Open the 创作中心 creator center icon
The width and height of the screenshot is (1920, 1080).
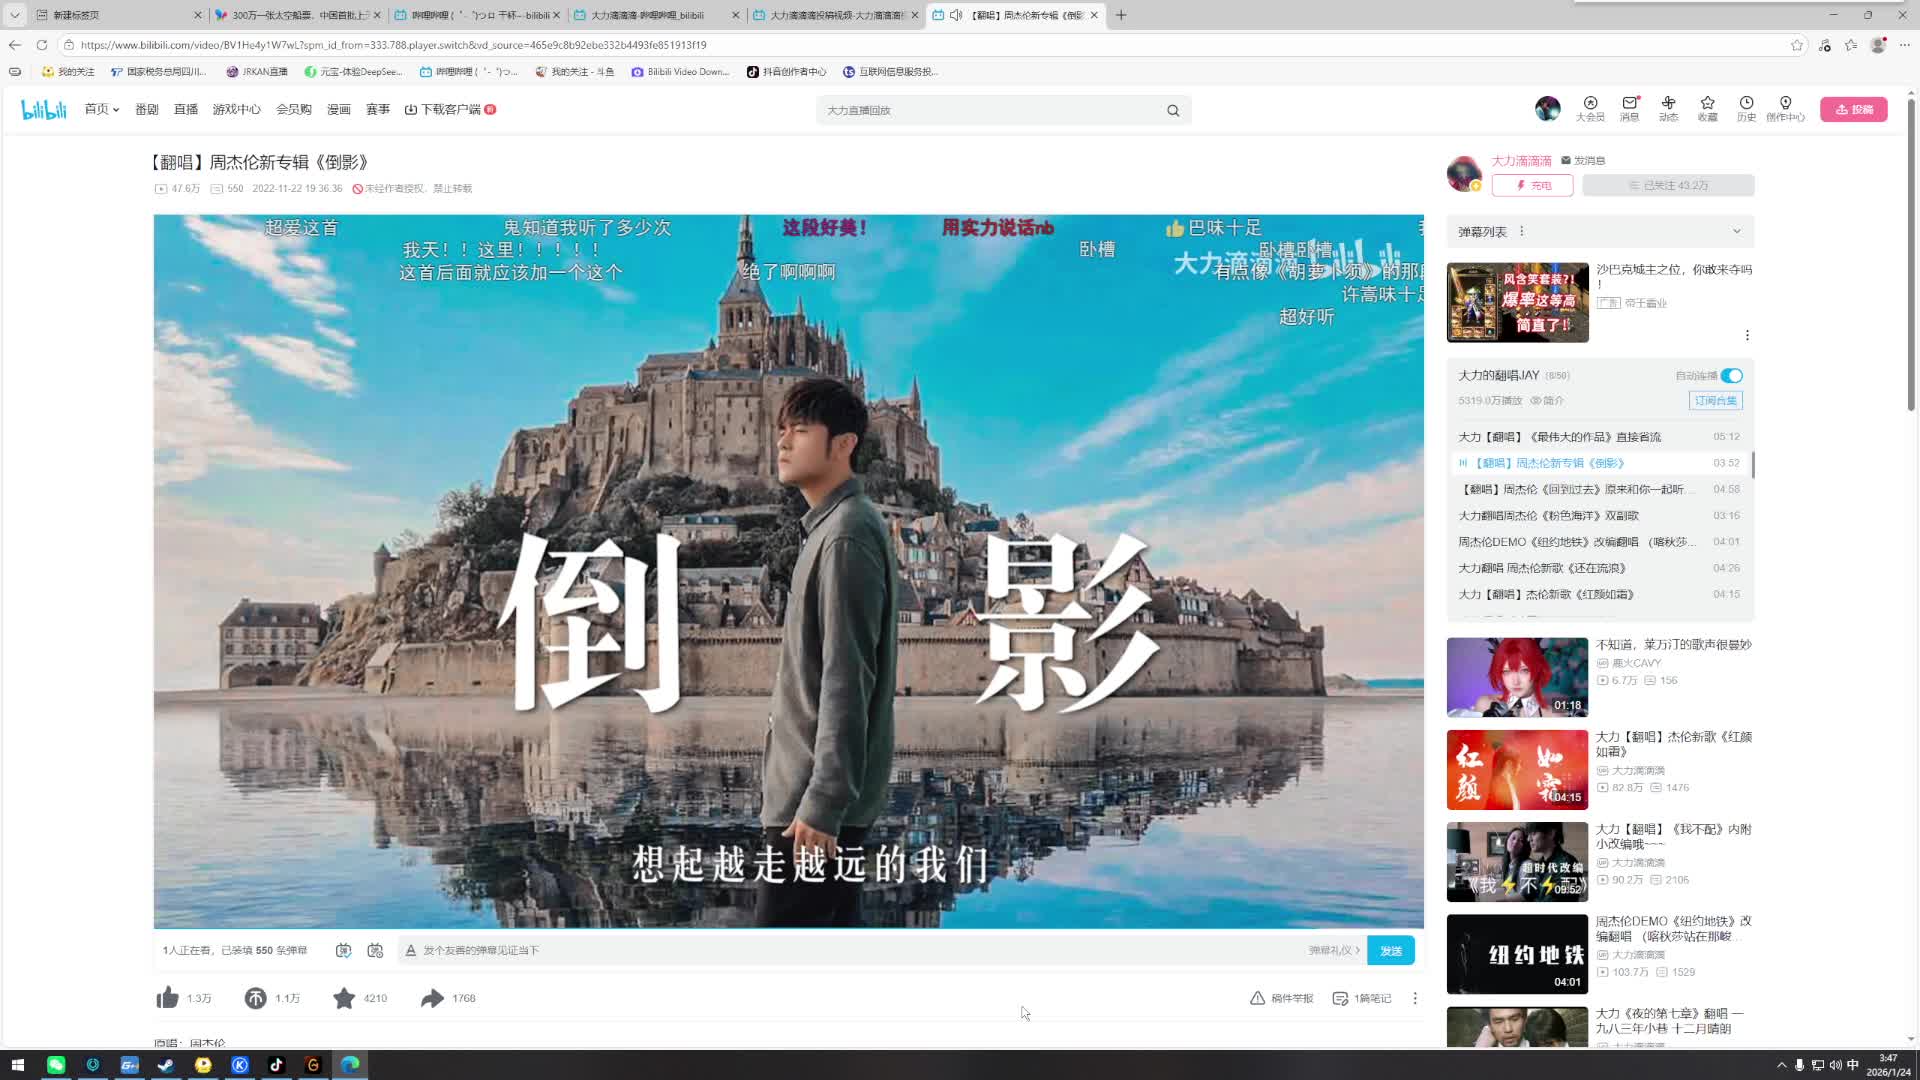point(1785,109)
